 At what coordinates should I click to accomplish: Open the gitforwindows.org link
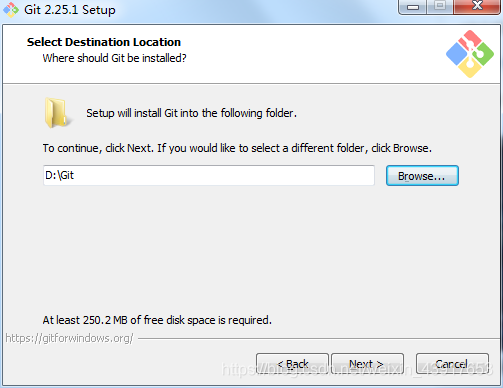(x=69, y=338)
